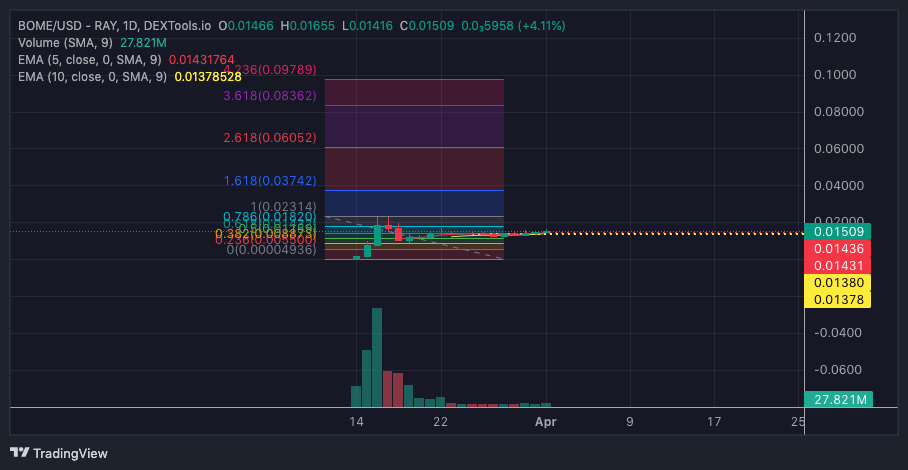Click the 1.618(0.03742) Fibonacci label

pos(270,181)
